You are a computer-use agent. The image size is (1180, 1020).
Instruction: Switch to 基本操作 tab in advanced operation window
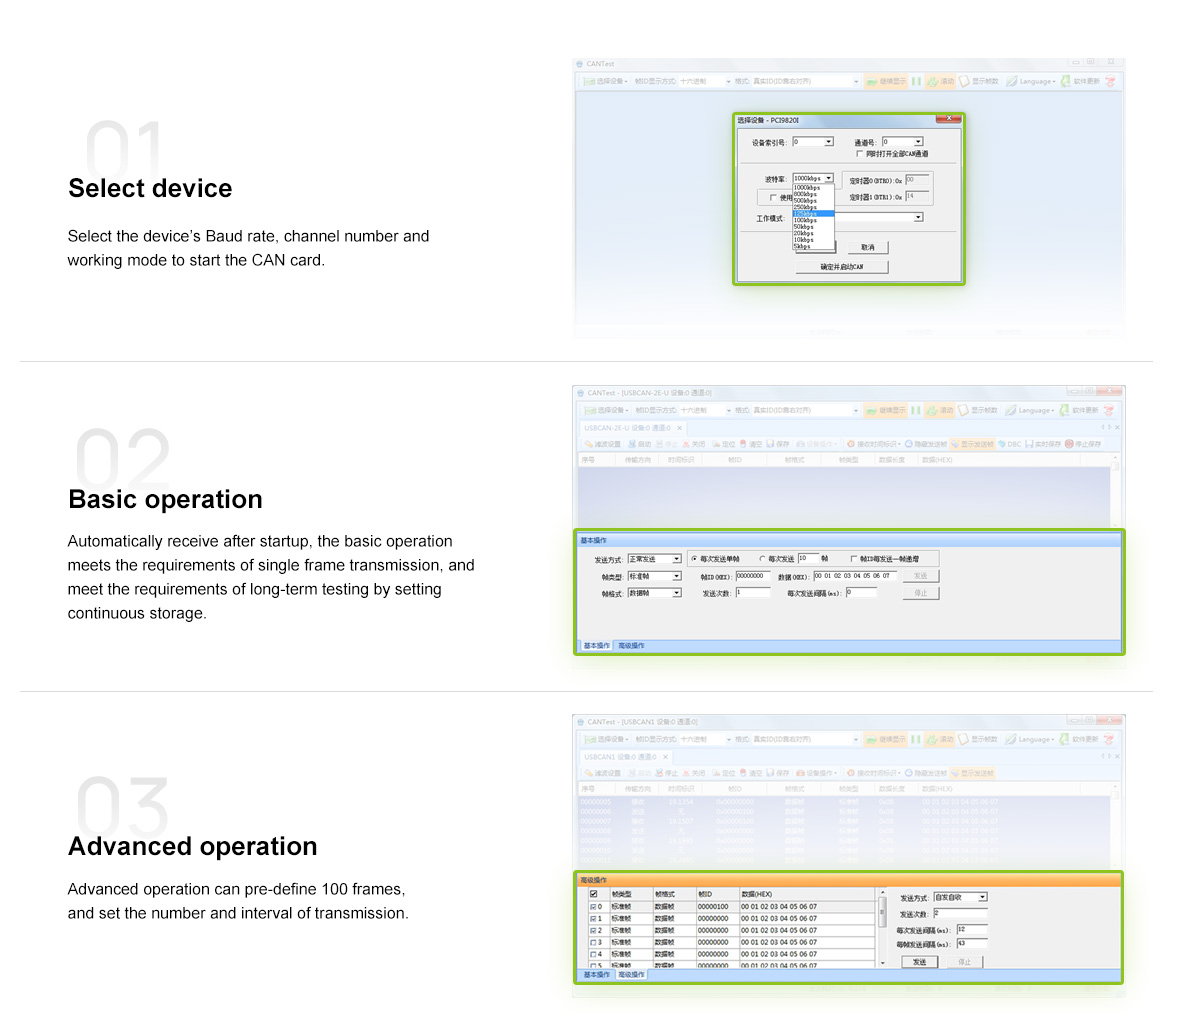(x=596, y=975)
